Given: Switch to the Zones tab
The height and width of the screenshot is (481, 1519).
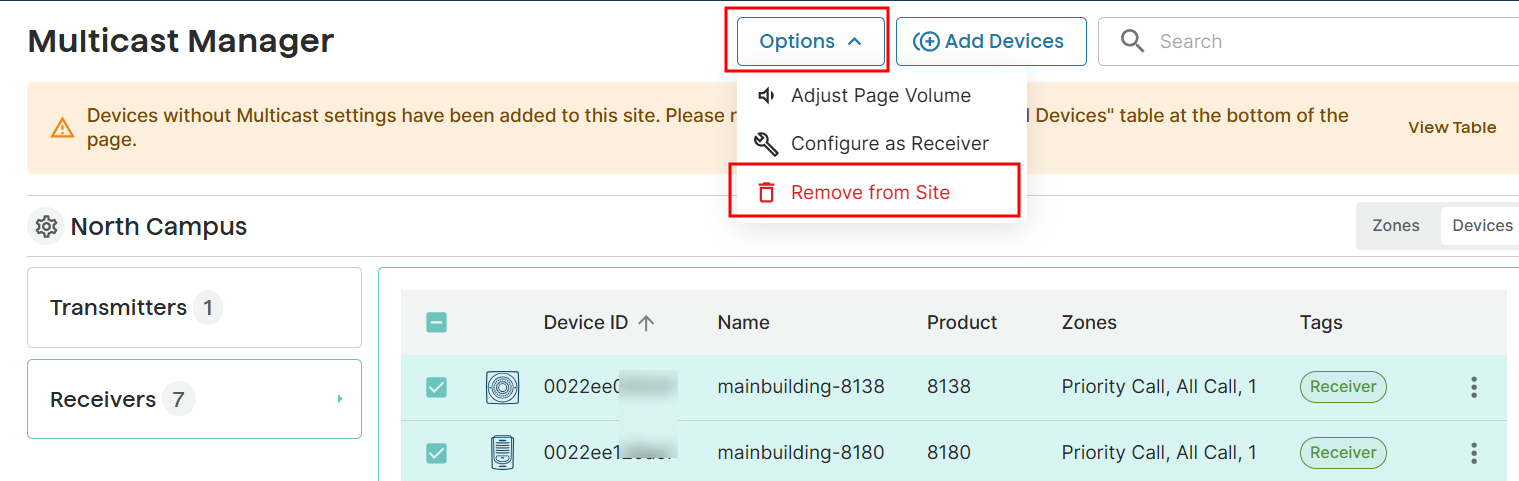Looking at the screenshot, I should [1396, 226].
